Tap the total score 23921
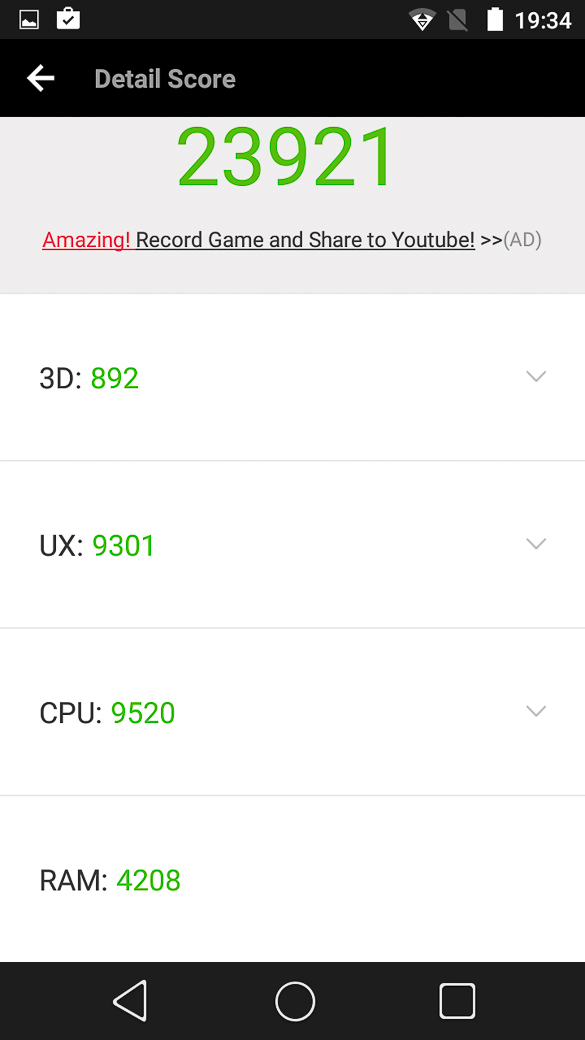 [x=286, y=157]
